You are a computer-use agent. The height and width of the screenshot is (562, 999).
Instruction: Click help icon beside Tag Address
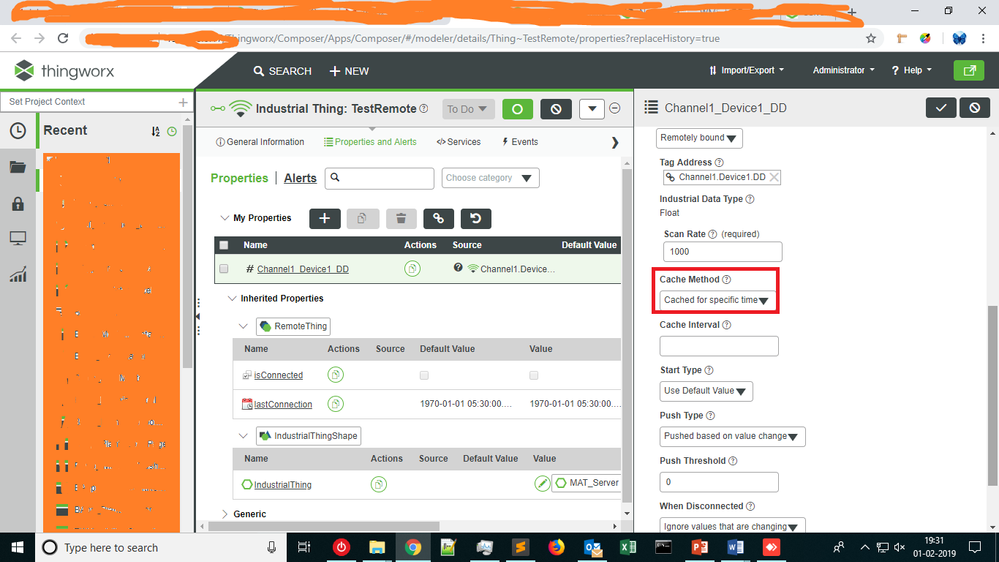tap(719, 162)
